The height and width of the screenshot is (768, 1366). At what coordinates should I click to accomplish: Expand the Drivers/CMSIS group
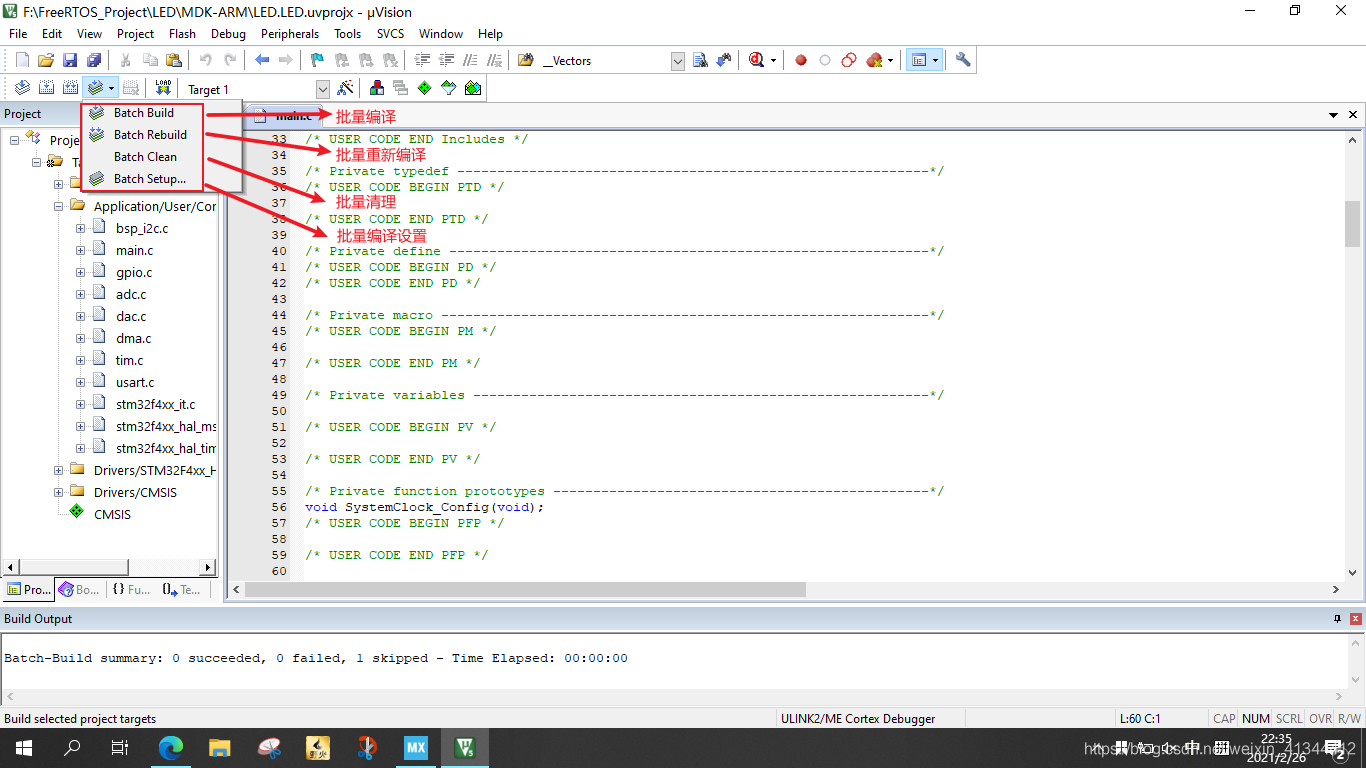pyautogui.click(x=58, y=492)
